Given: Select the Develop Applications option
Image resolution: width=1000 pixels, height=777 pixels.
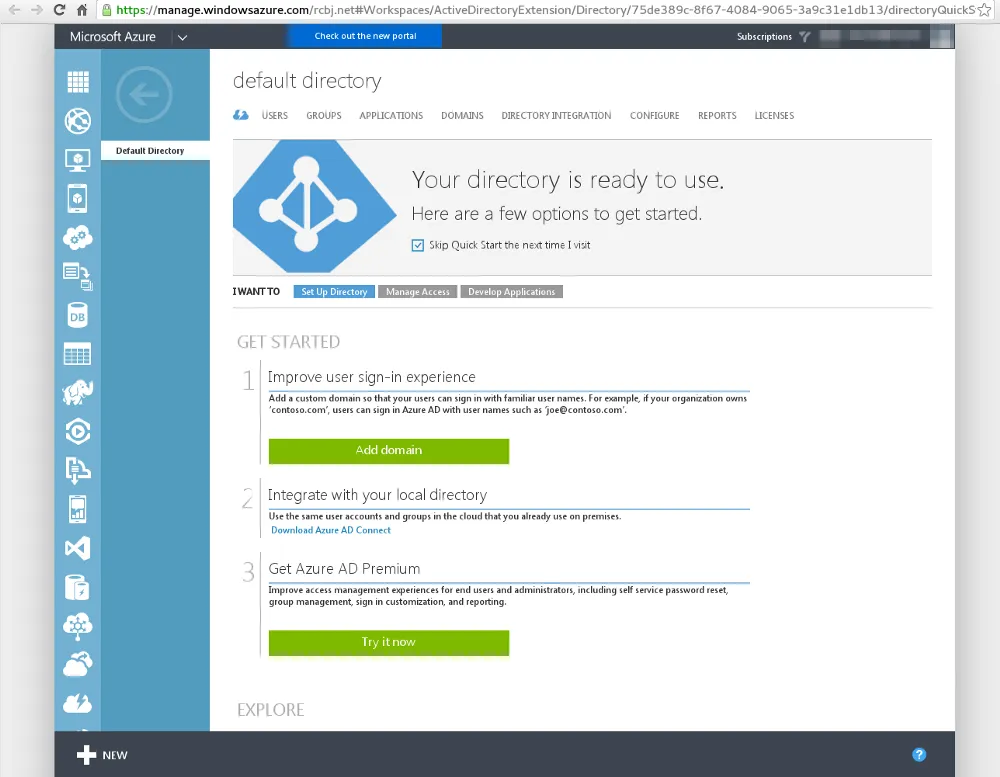Looking at the screenshot, I should click(x=511, y=292).
